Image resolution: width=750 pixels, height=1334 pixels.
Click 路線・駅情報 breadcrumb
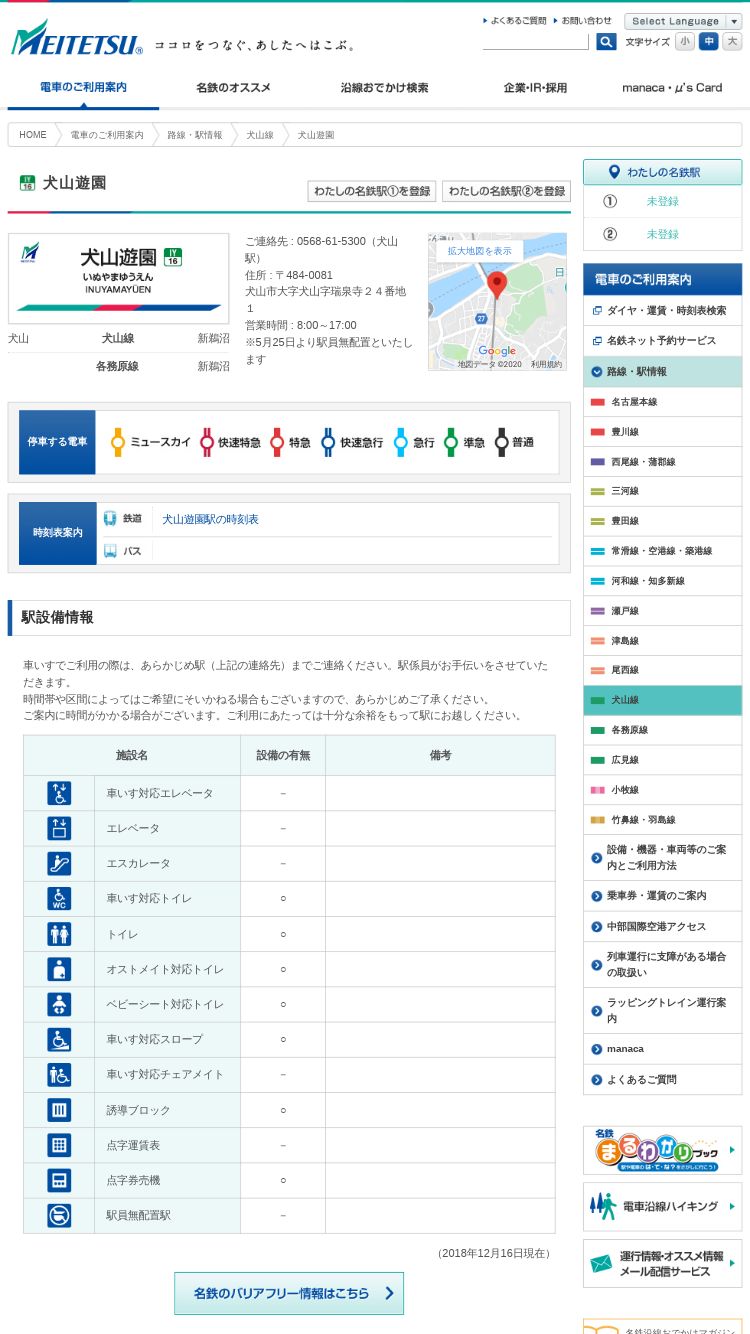pyautogui.click(x=195, y=135)
